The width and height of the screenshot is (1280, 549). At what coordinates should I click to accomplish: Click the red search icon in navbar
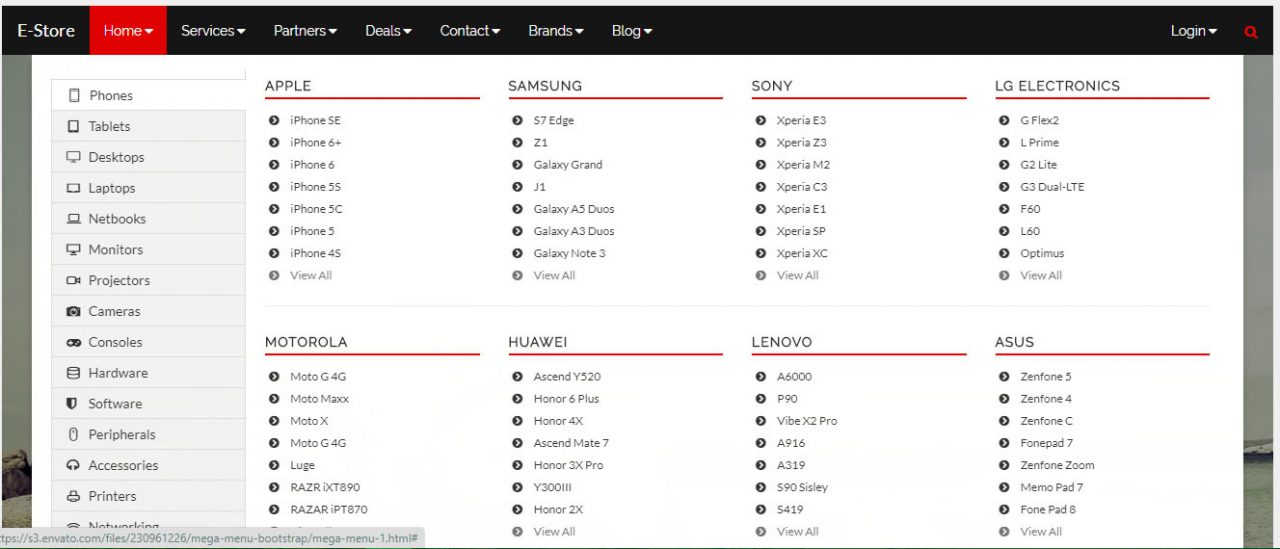tap(1250, 32)
